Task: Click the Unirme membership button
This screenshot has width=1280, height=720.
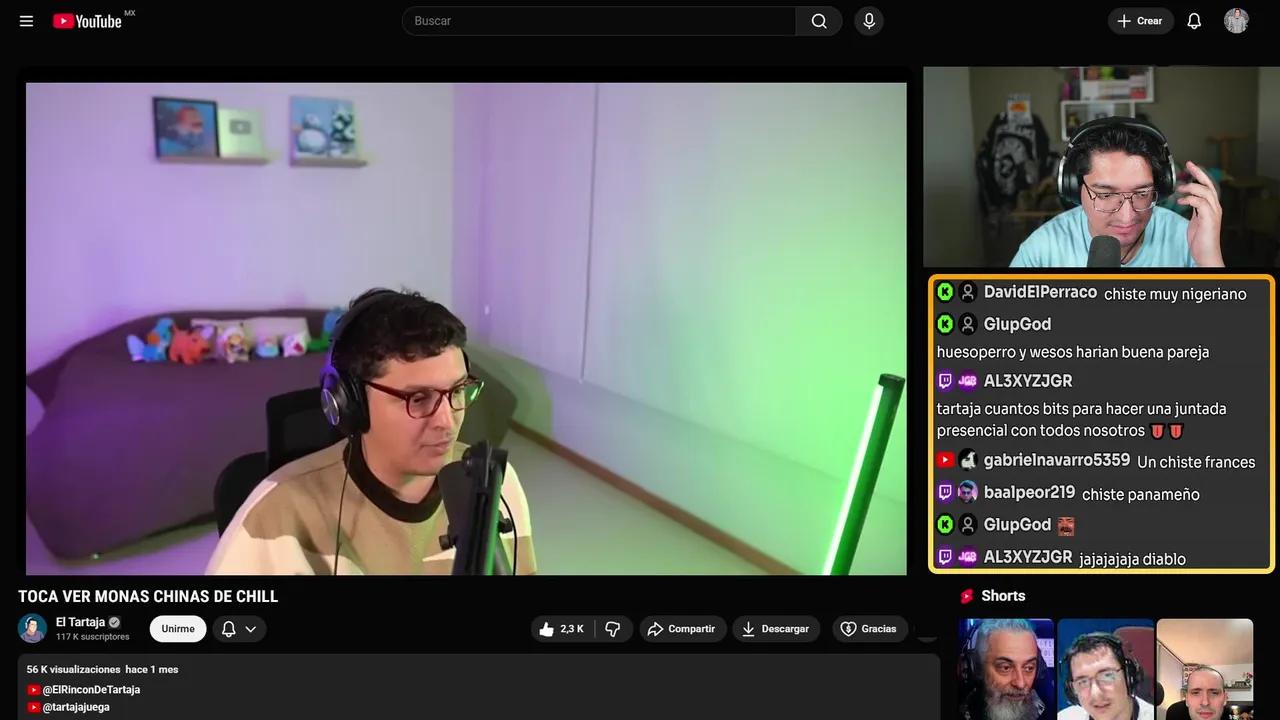Action: click(178, 629)
